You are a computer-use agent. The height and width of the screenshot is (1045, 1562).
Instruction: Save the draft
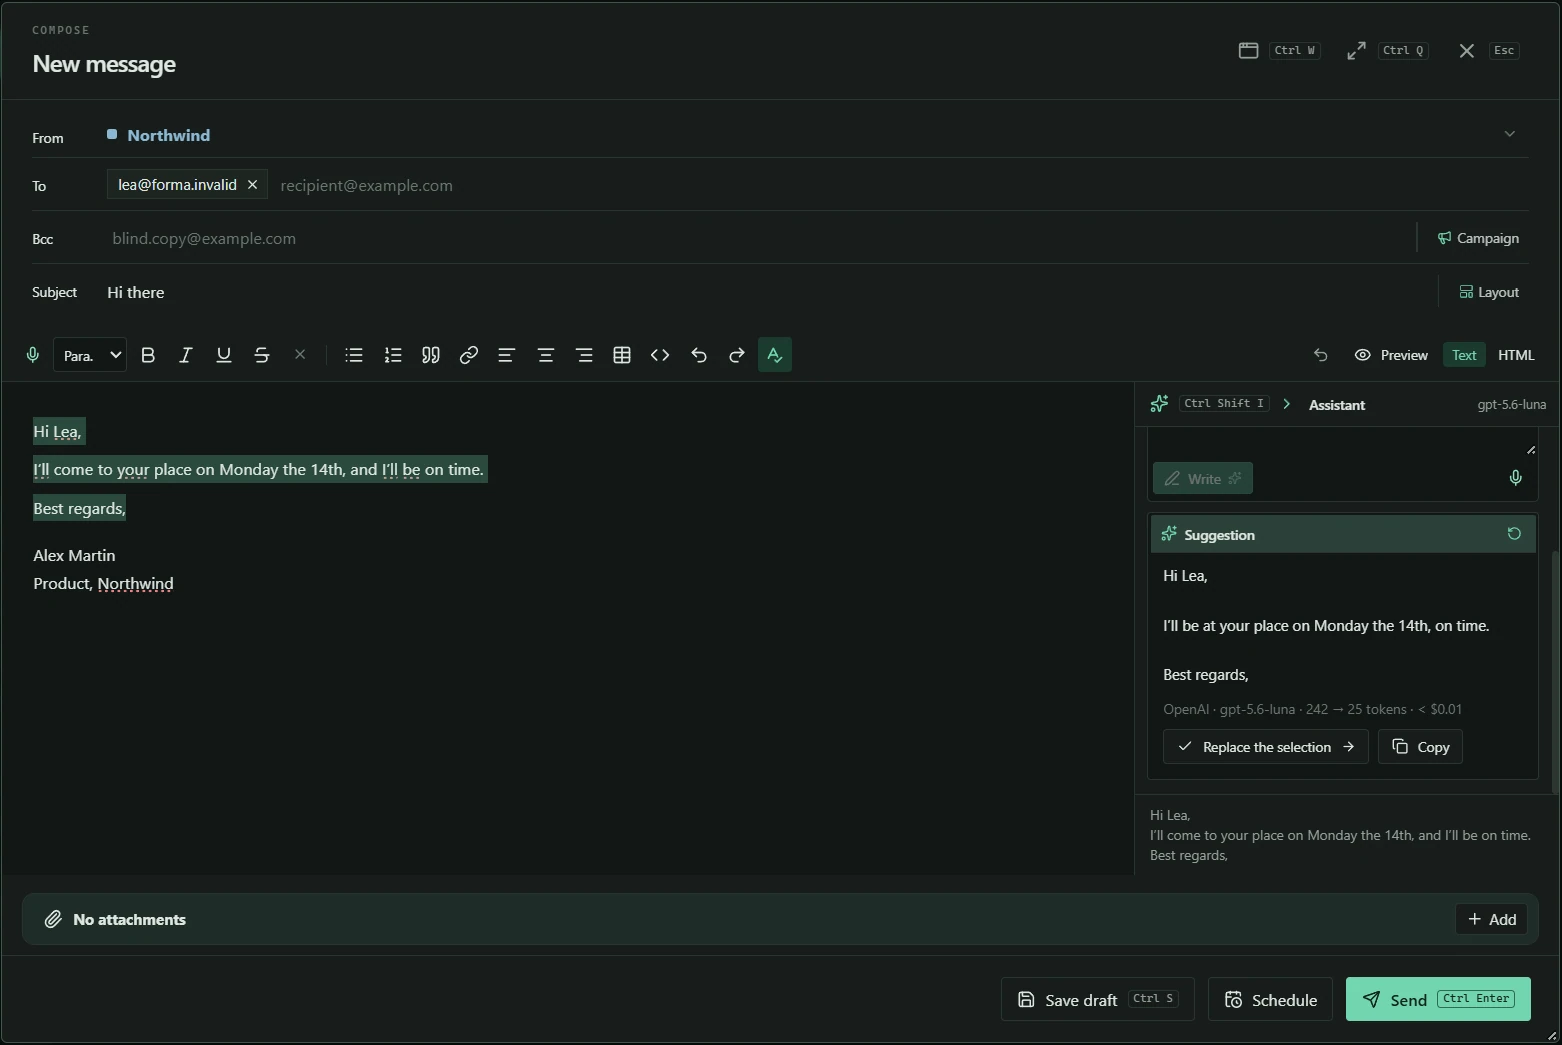pyautogui.click(x=1098, y=999)
